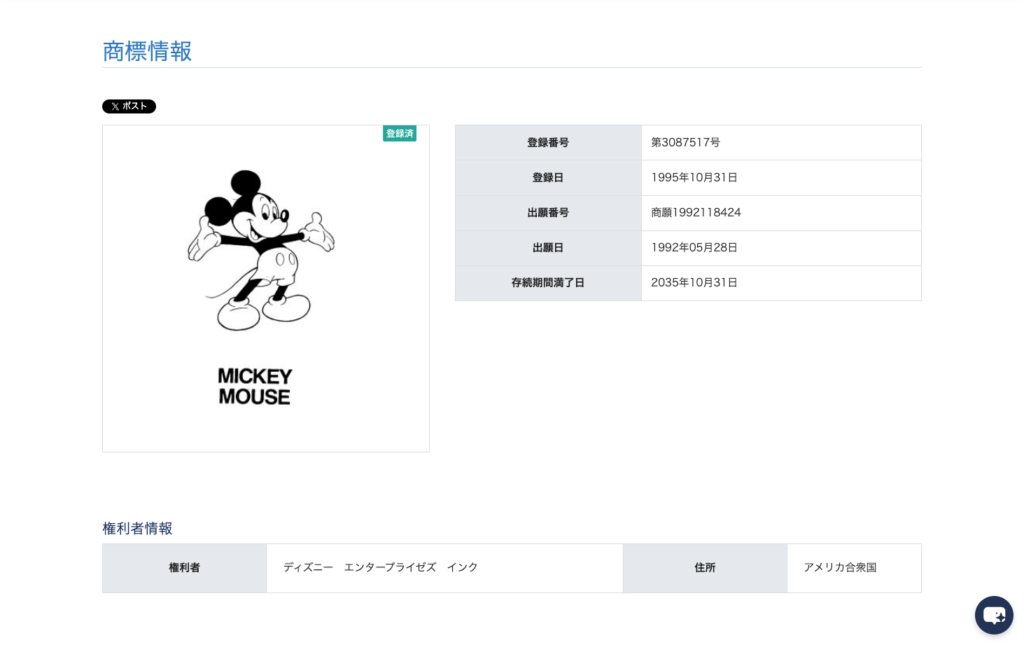
Task: Click the registration date 1995年10月31日
Action: [694, 178]
